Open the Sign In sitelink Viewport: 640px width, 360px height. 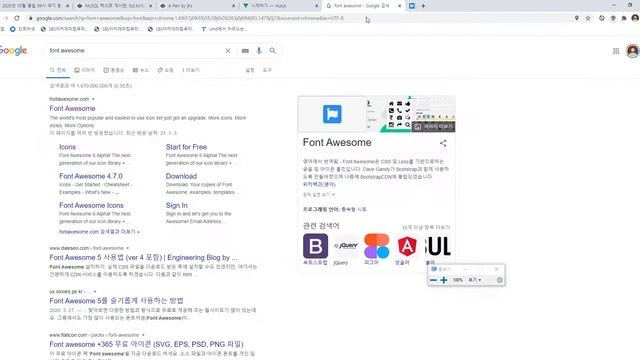176,205
